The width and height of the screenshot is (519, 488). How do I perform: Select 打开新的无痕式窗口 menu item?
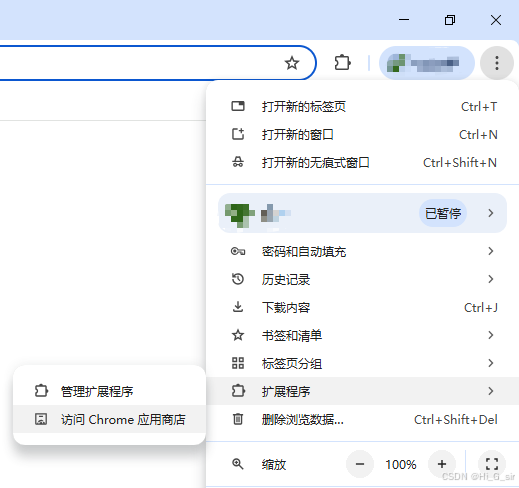click(362, 163)
